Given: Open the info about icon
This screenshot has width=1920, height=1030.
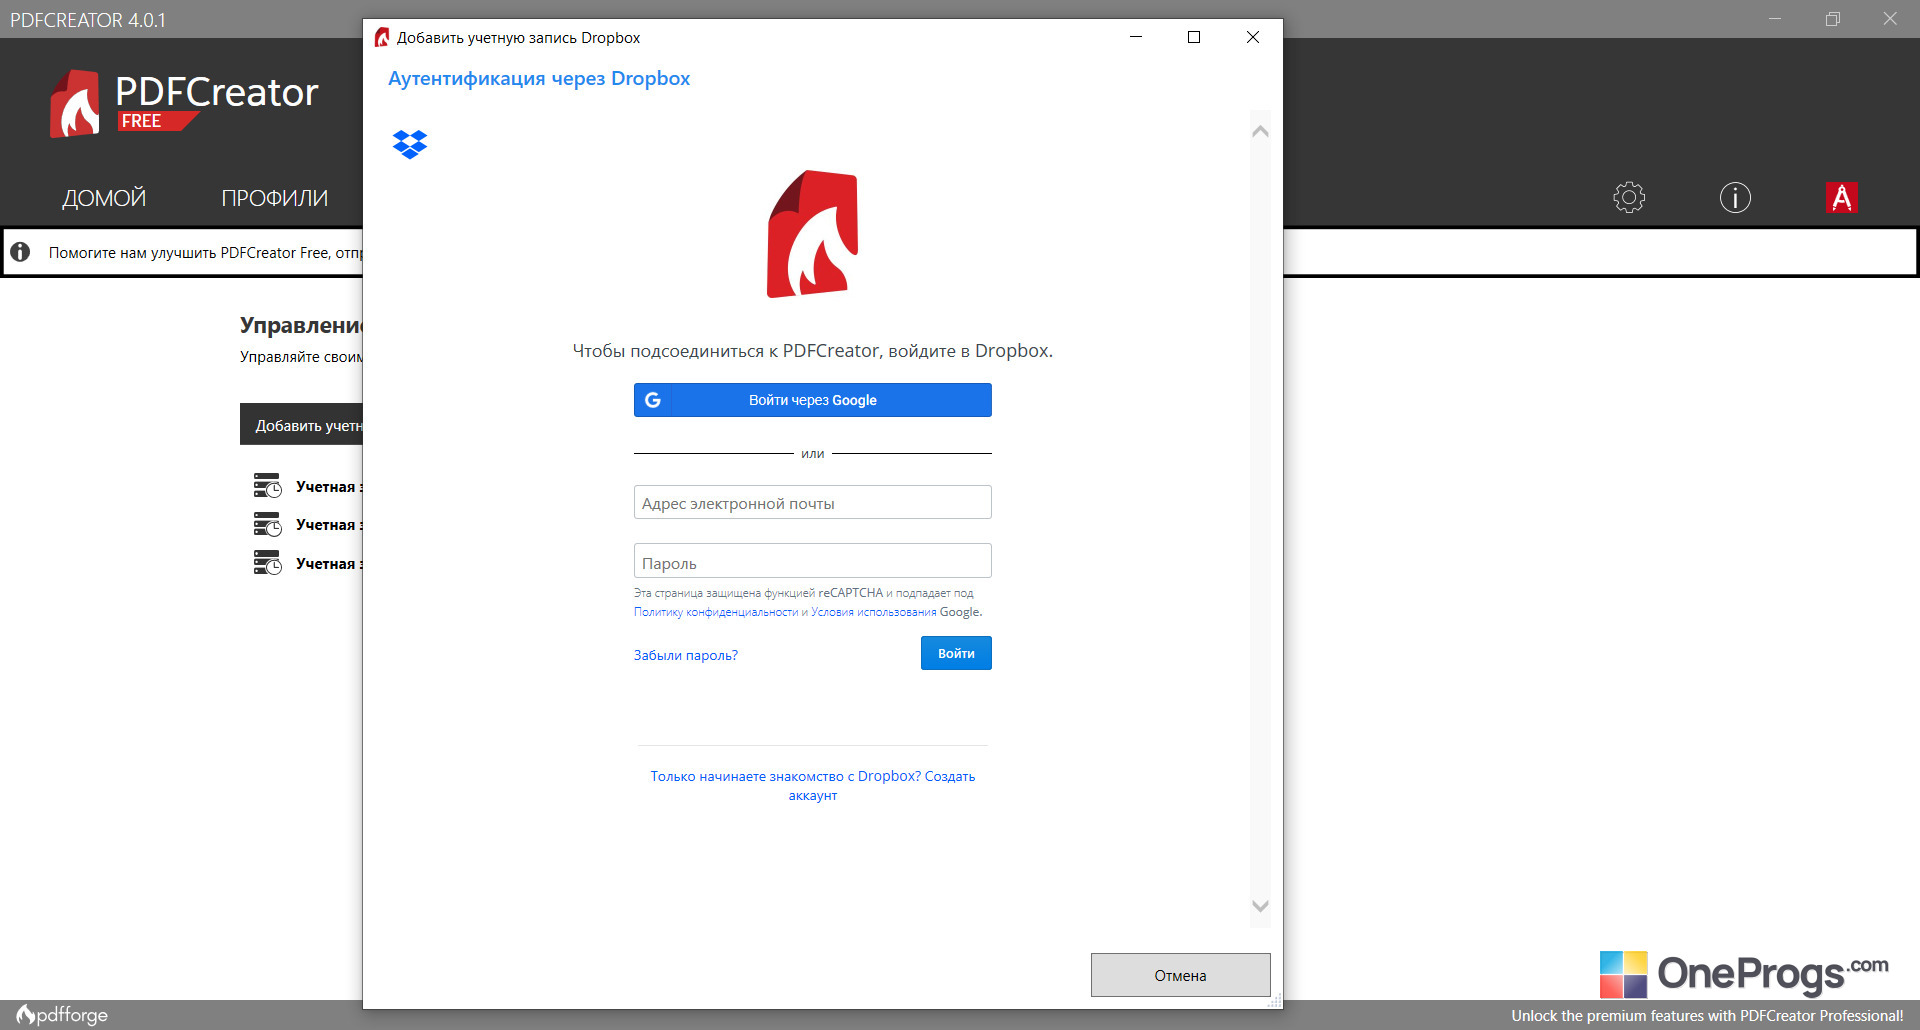Looking at the screenshot, I should click(1735, 197).
